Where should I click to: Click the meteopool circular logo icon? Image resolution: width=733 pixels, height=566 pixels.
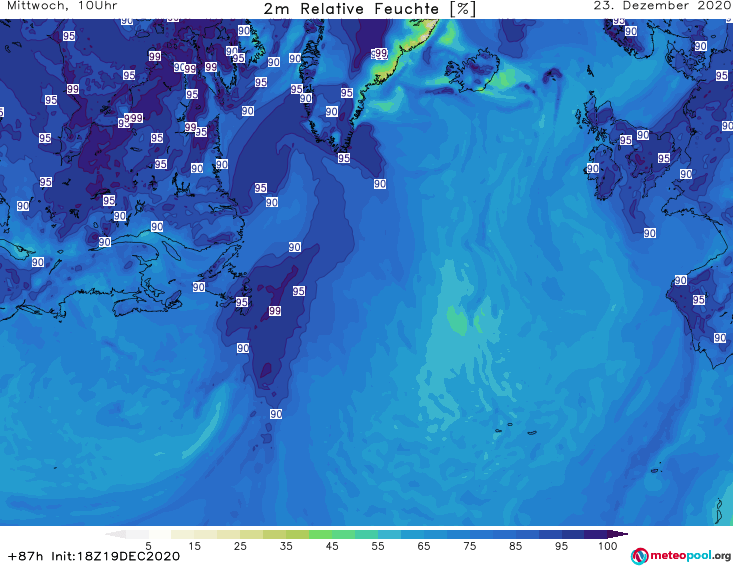[639, 556]
